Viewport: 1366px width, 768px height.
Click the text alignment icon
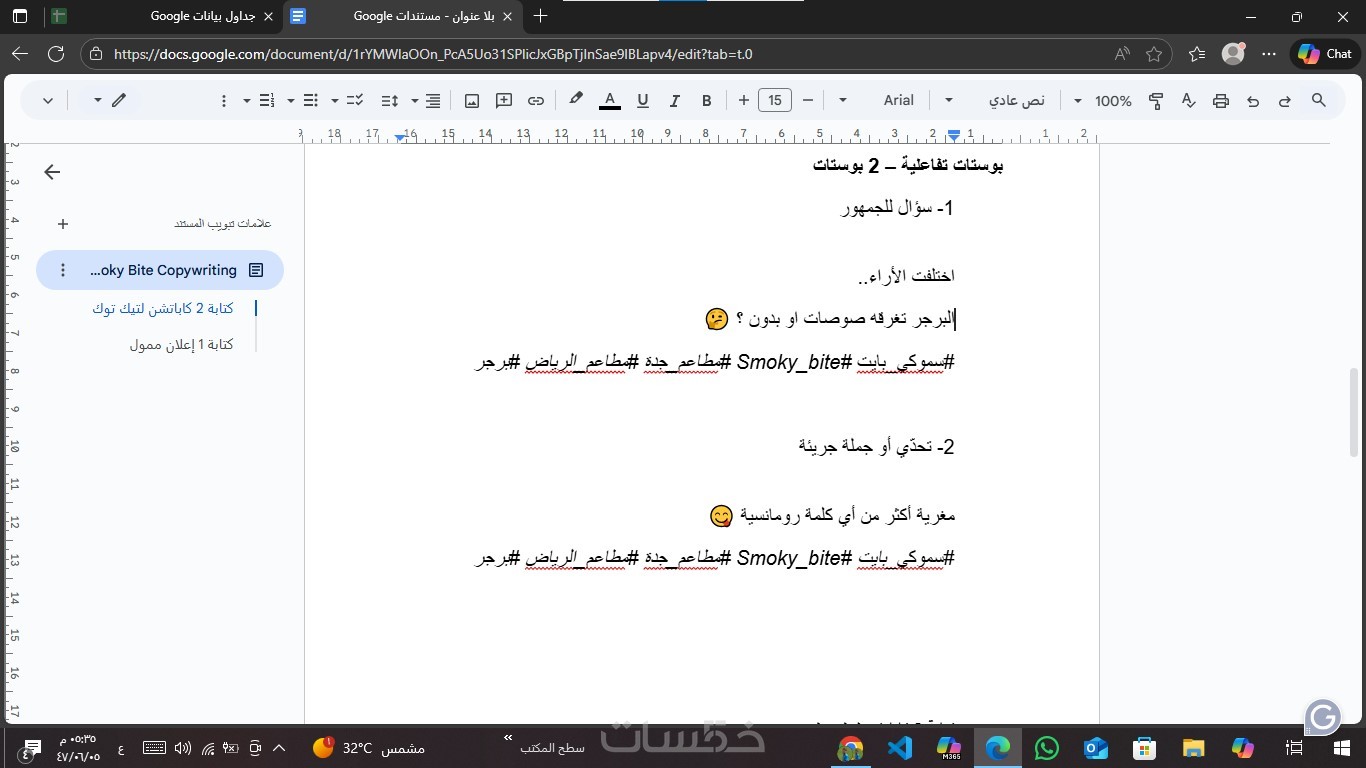coord(433,100)
